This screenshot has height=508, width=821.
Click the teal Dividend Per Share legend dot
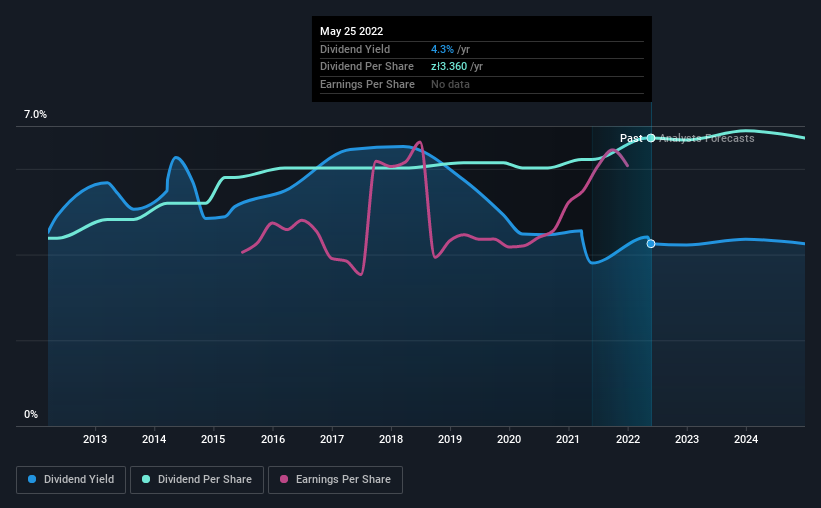coord(146,479)
